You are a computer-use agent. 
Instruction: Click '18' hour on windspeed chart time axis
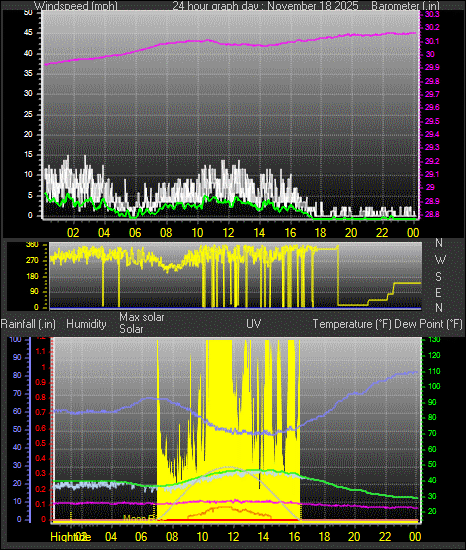(321, 233)
